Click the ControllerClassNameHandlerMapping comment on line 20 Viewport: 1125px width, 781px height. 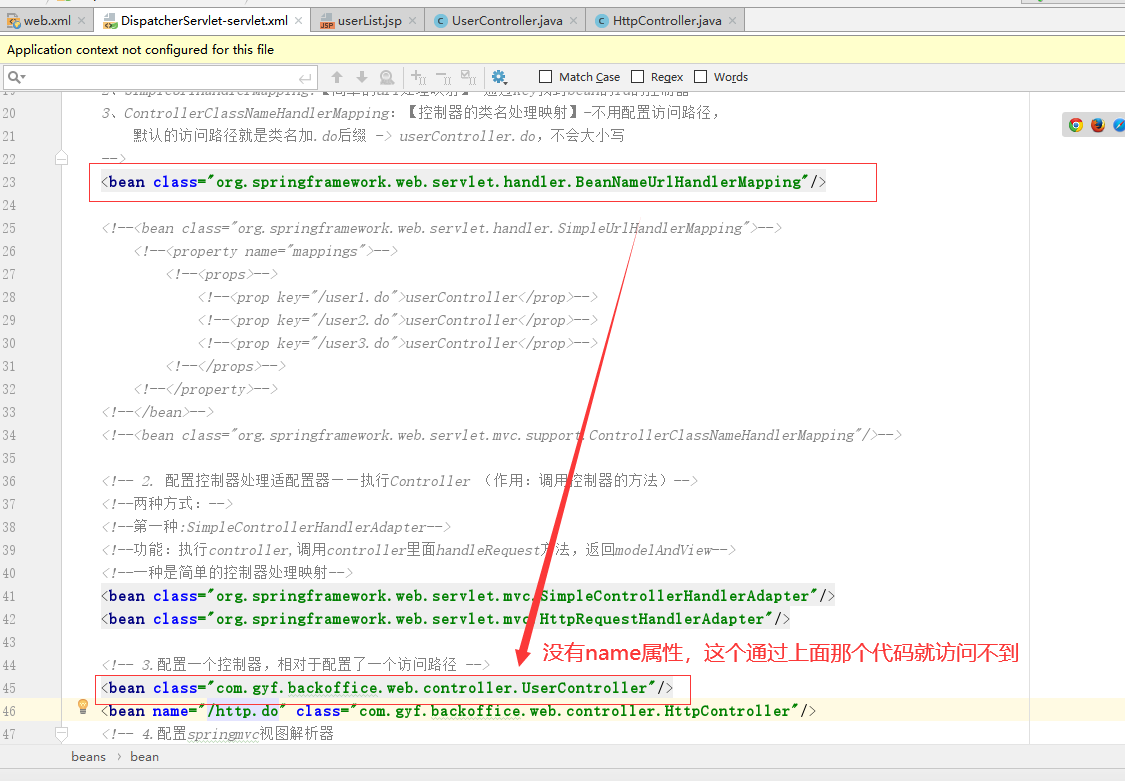click(410, 113)
